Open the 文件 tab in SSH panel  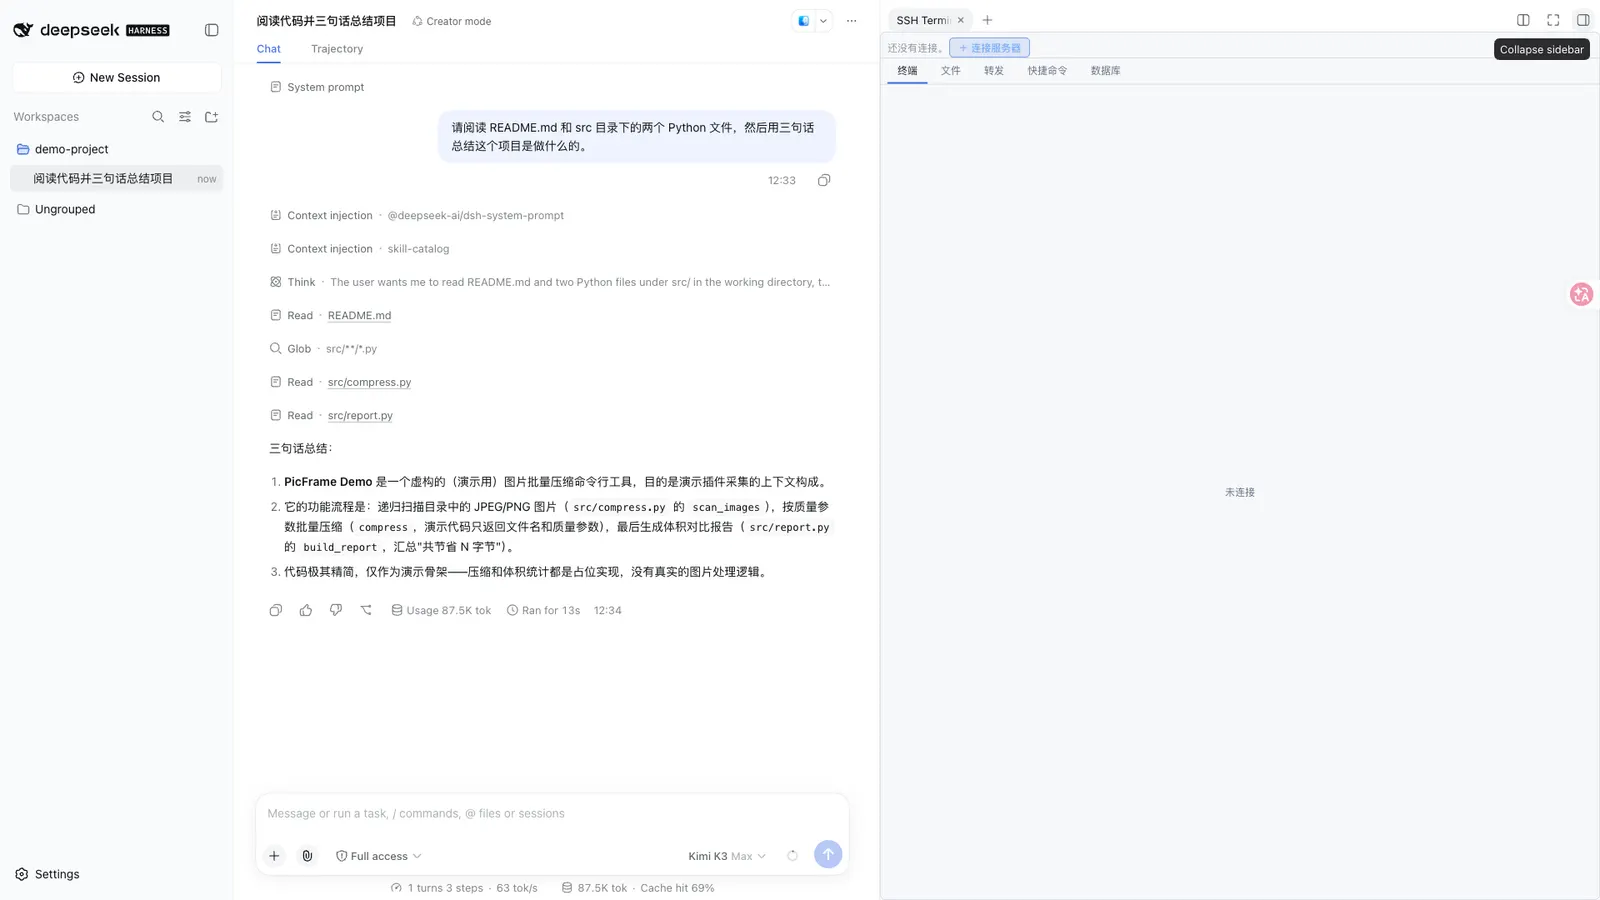click(x=950, y=71)
